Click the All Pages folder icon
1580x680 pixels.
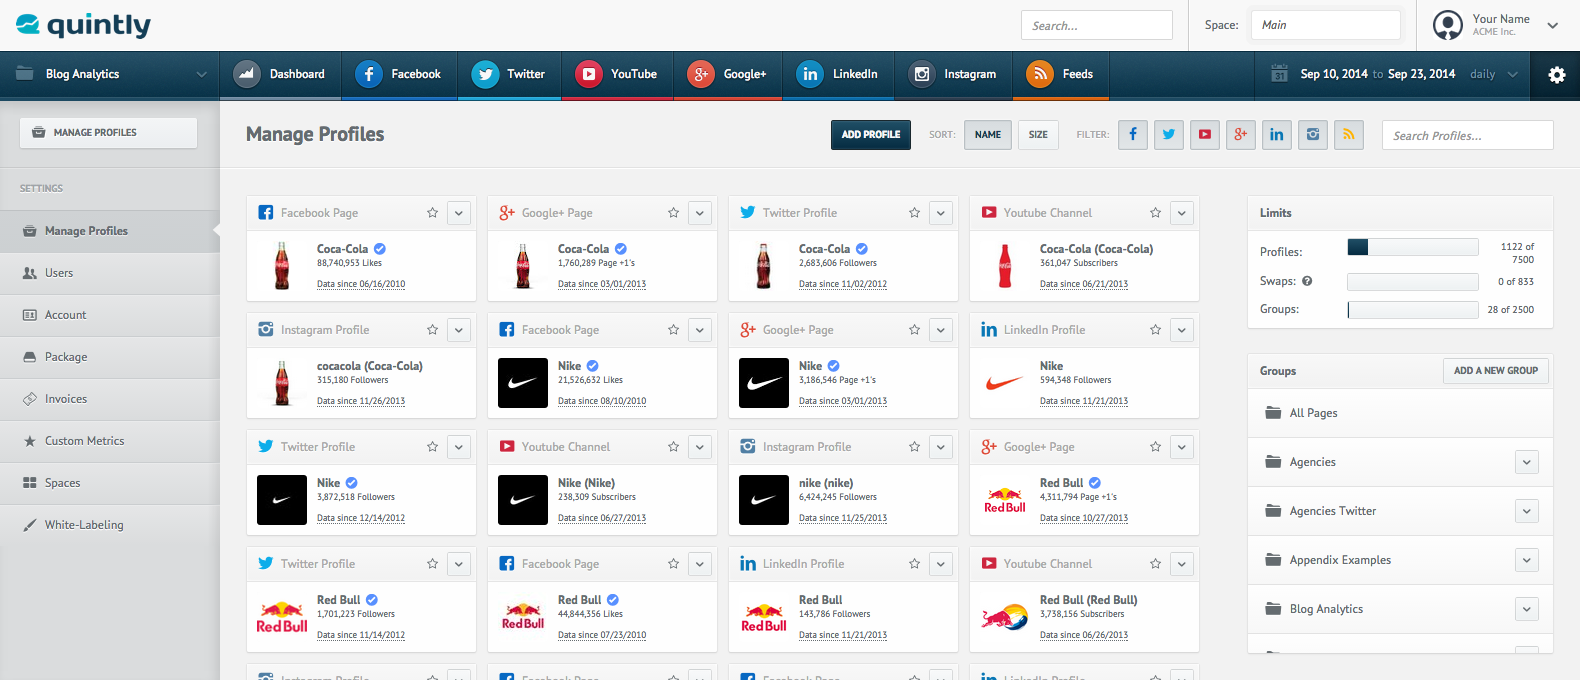(x=1273, y=413)
